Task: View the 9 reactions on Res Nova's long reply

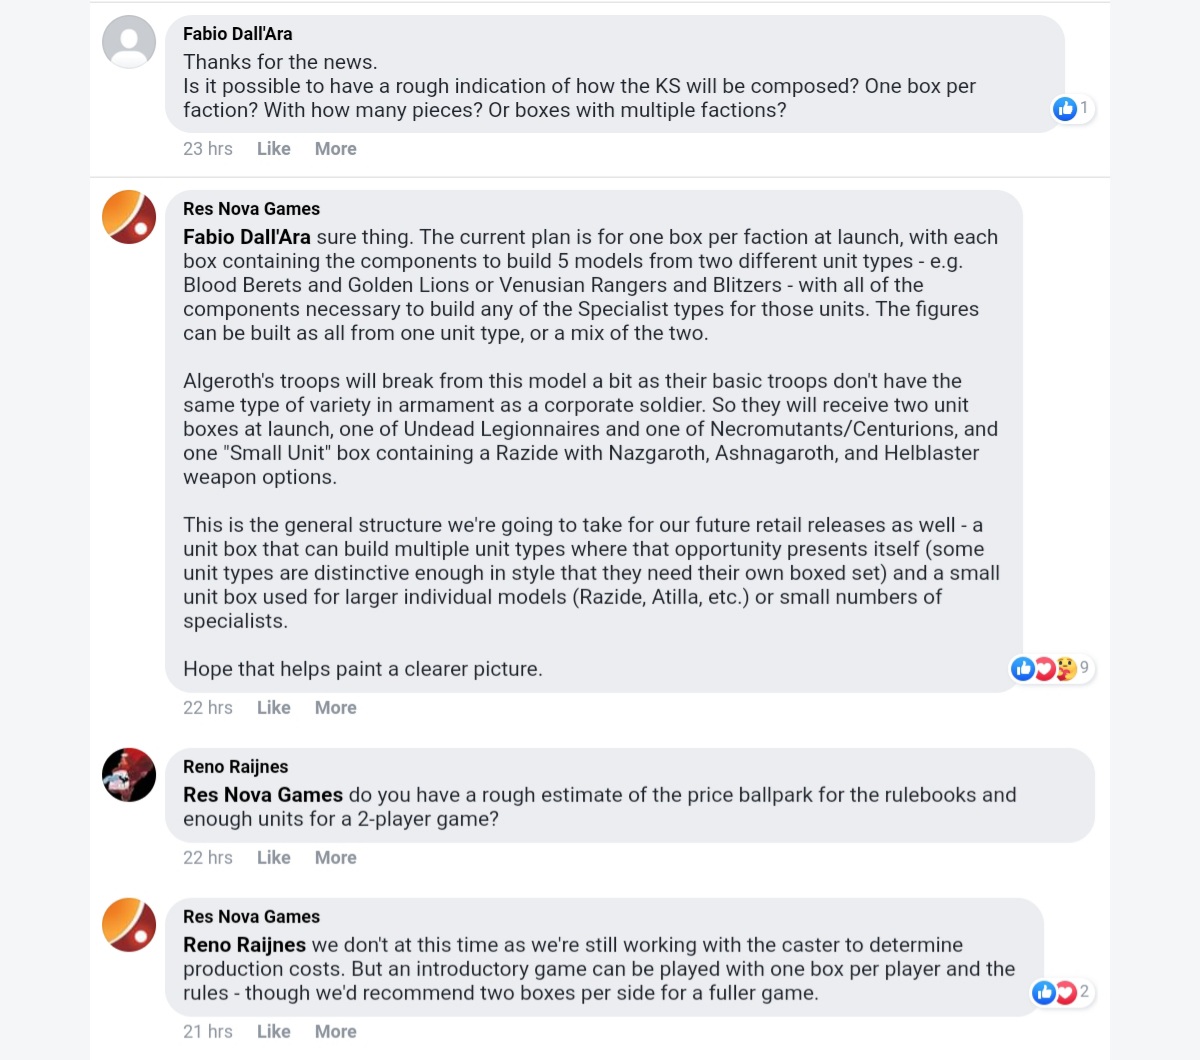Action: [x=1050, y=668]
